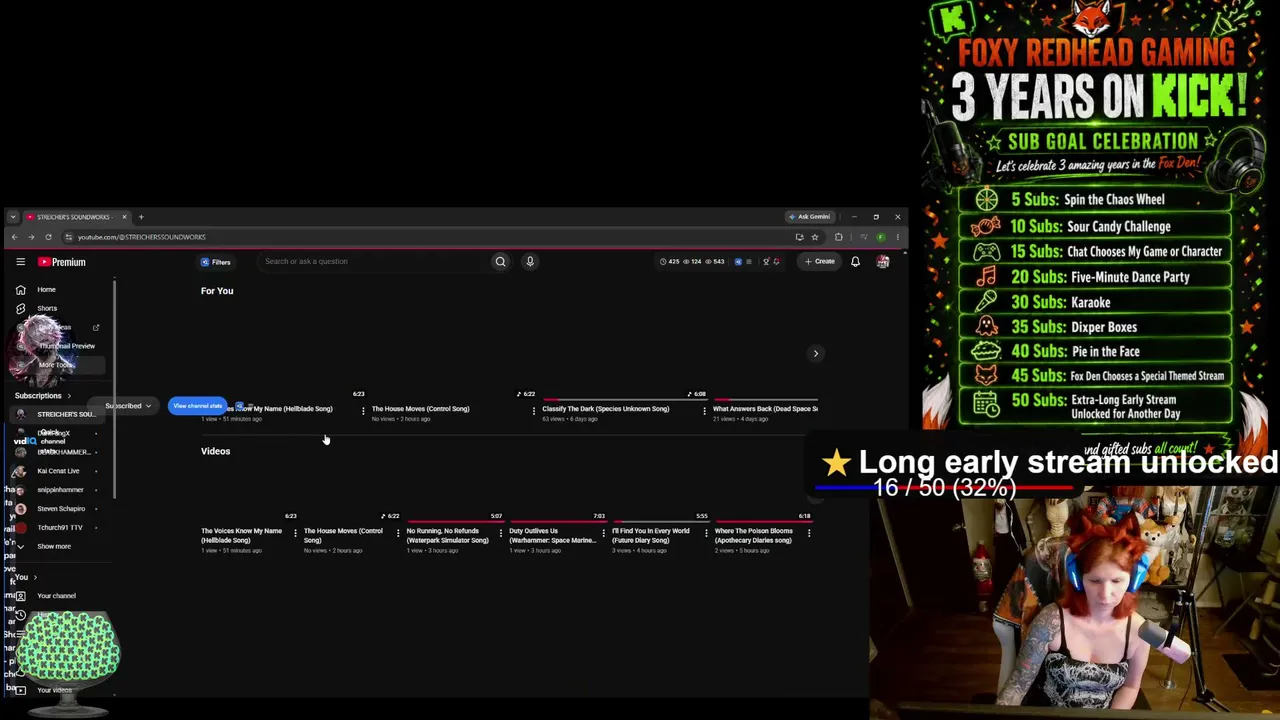Viewport: 1280px width, 720px height.
Task: Open options for I'll Find You In Every World video
Action: click(706, 533)
